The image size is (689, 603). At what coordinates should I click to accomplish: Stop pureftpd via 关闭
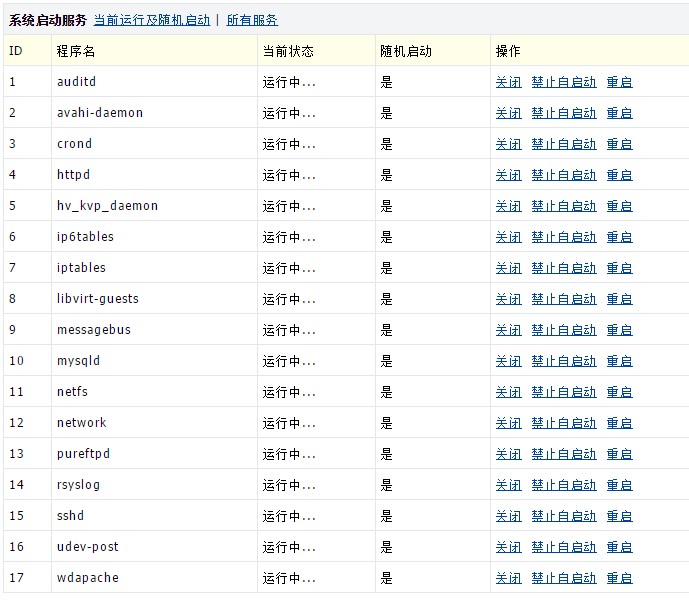(508, 454)
